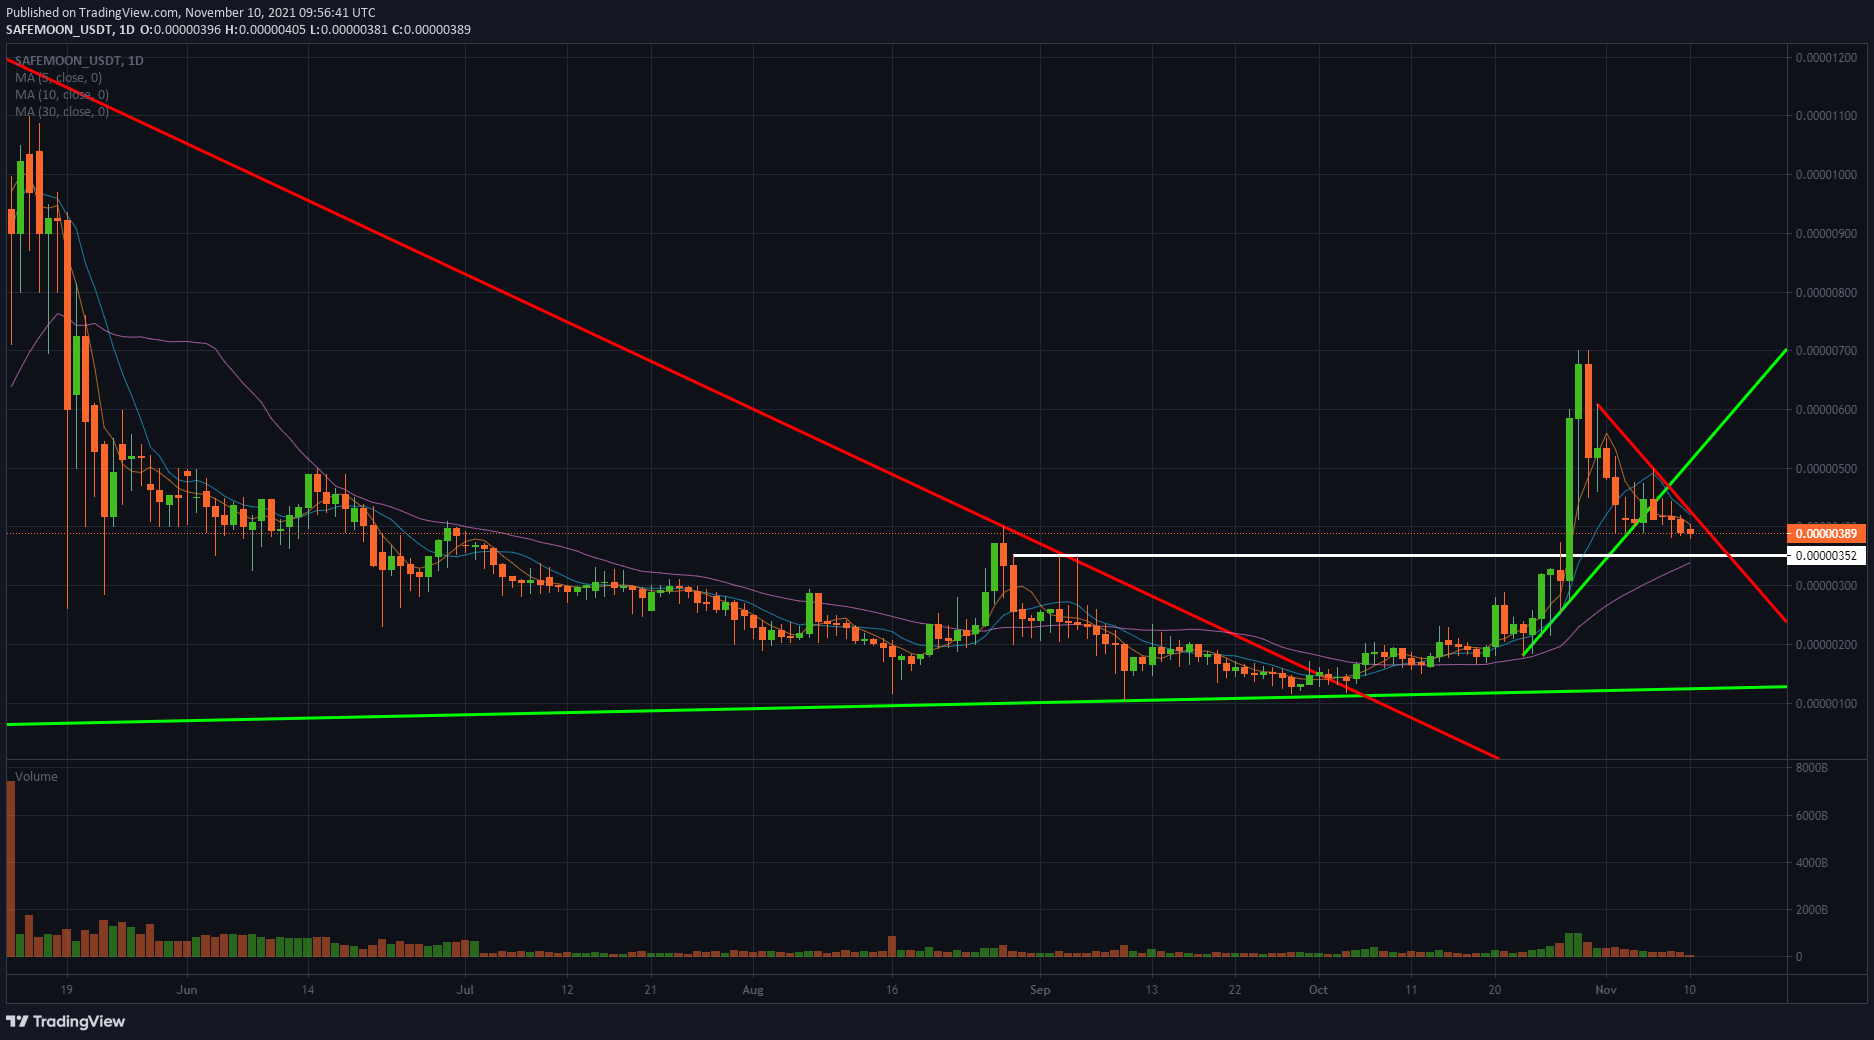Click the Jul date on time axis
The height and width of the screenshot is (1040, 1874).
coord(465,990)
